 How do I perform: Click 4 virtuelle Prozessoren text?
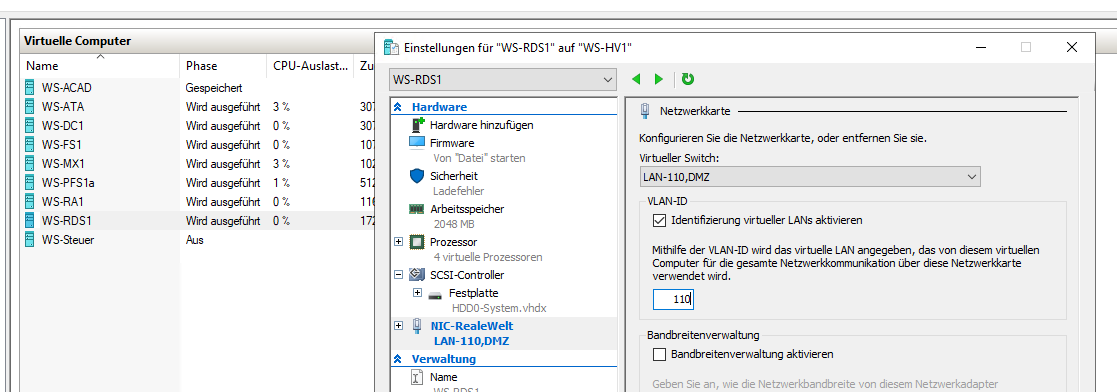pos(488,257)
